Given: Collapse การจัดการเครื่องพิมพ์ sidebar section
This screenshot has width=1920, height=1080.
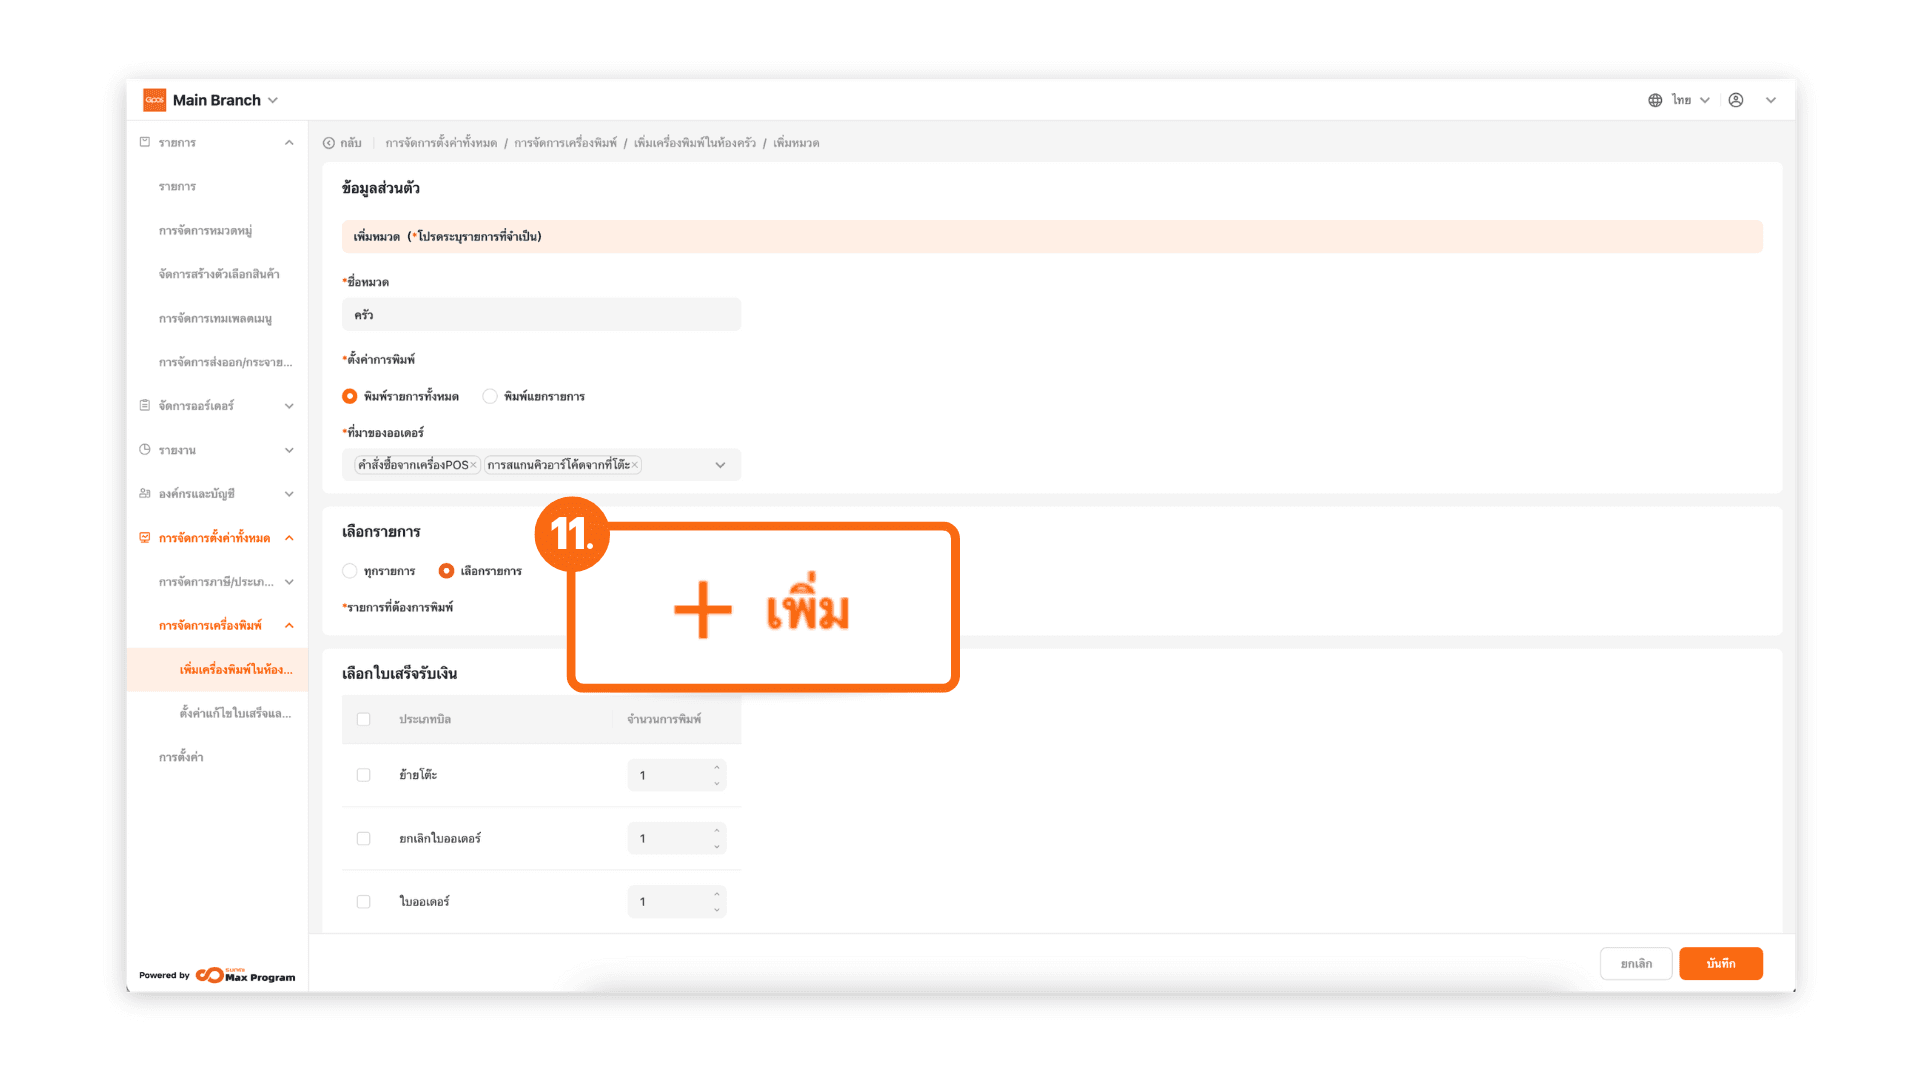Looking at the screenshot, I should pos(289,626).
